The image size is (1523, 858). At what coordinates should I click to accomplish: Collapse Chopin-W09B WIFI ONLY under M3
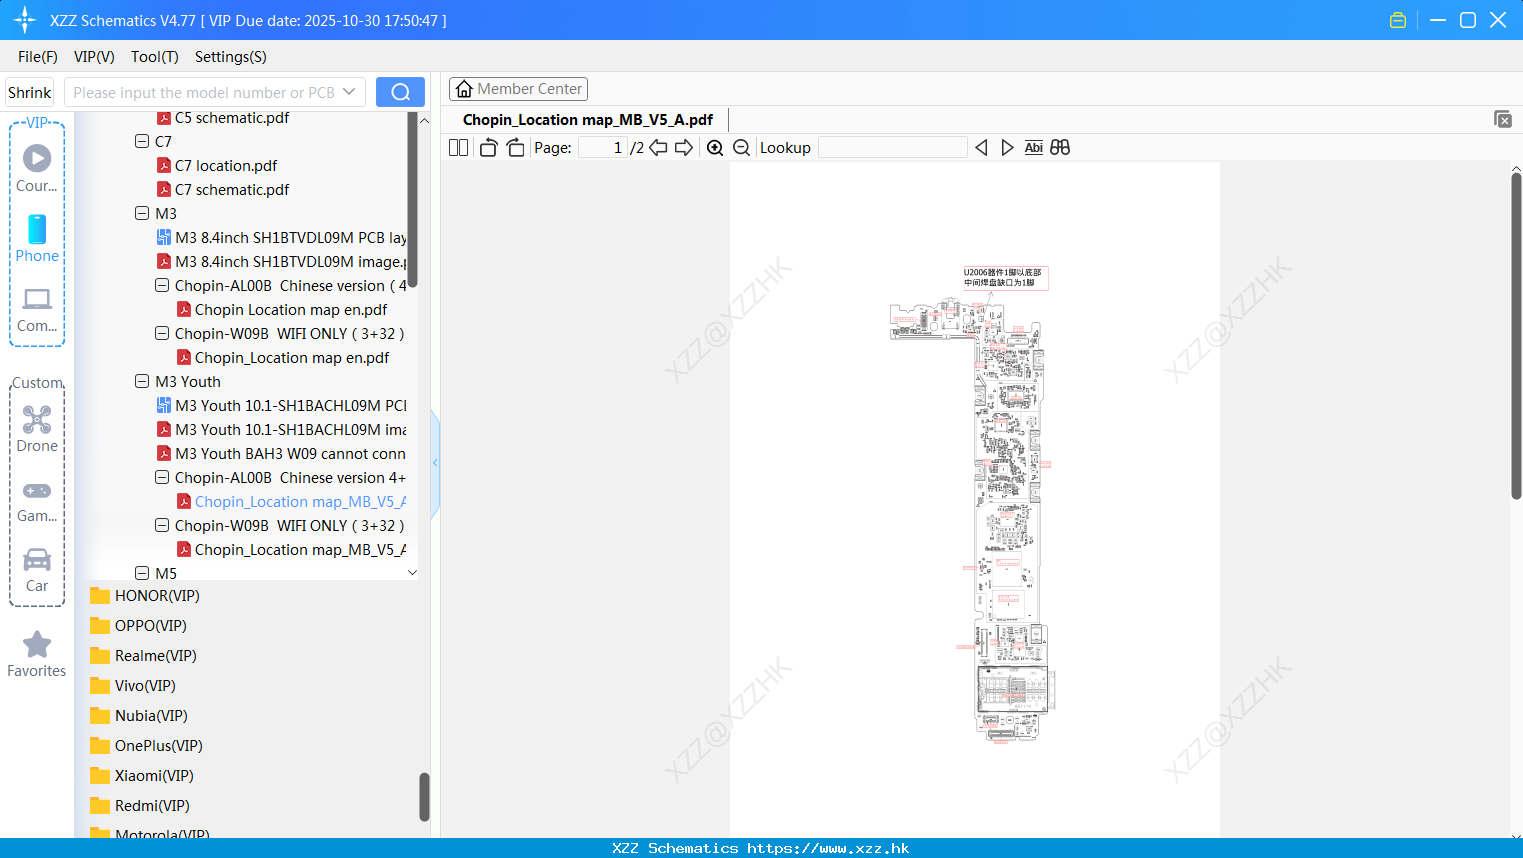pyautogui.click(x=162, y=333)
